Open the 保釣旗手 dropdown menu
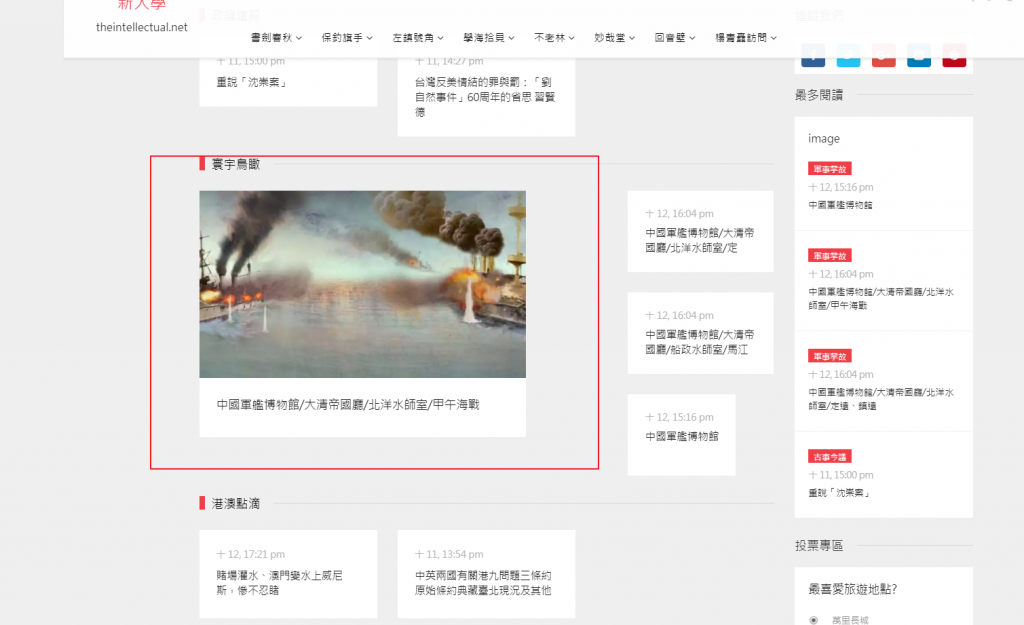 pos(346,37)
